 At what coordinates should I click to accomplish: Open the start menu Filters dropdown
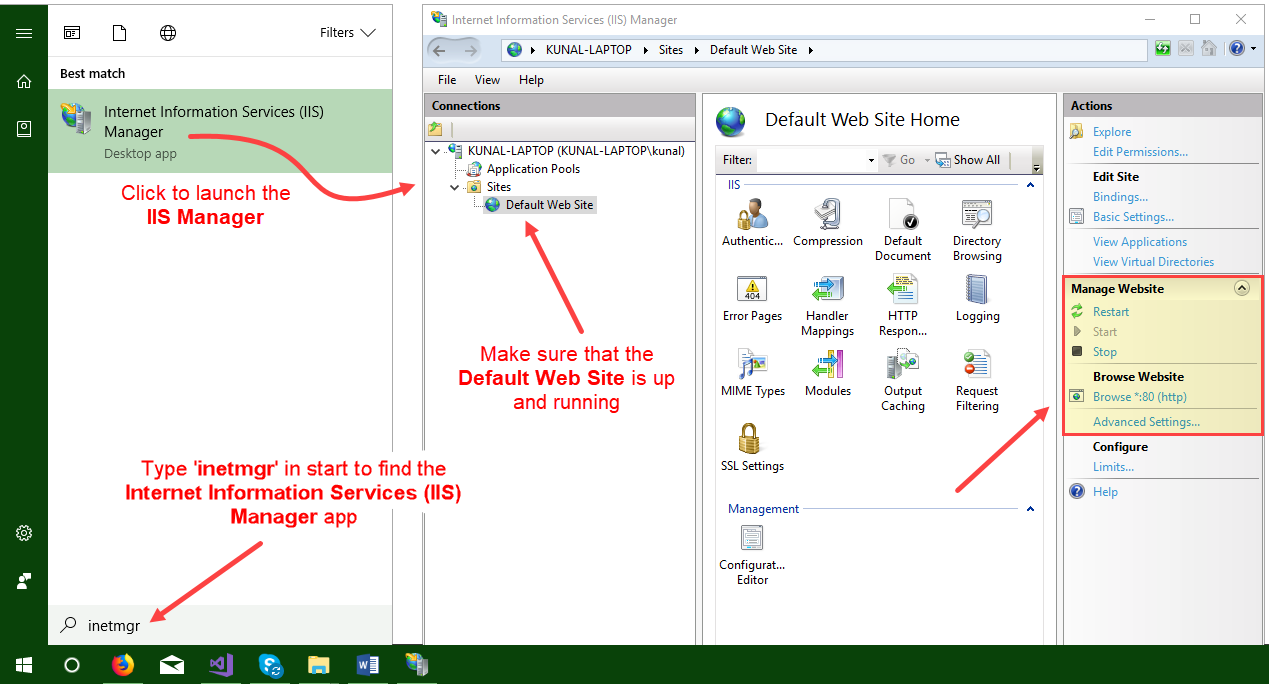point(347,32)
